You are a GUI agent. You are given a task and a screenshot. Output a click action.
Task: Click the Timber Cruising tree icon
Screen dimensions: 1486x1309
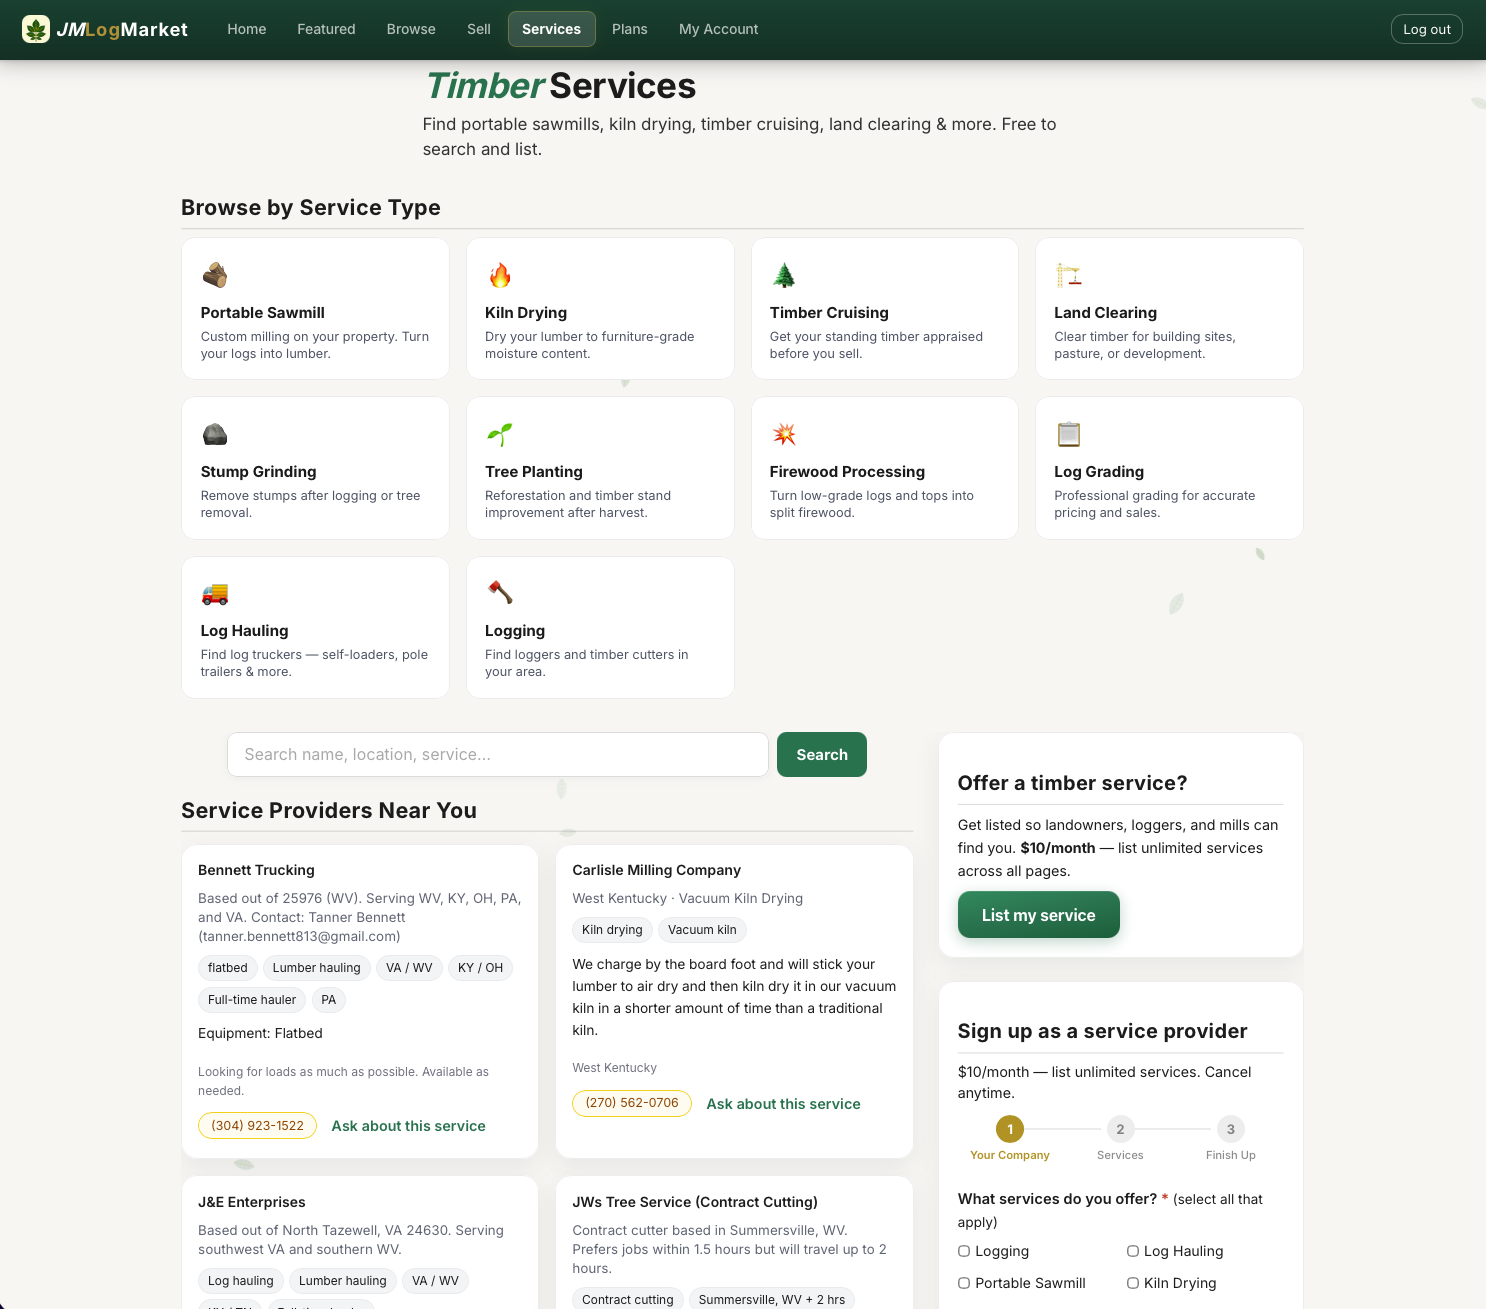pyautogui.click(x=785, y=274)
